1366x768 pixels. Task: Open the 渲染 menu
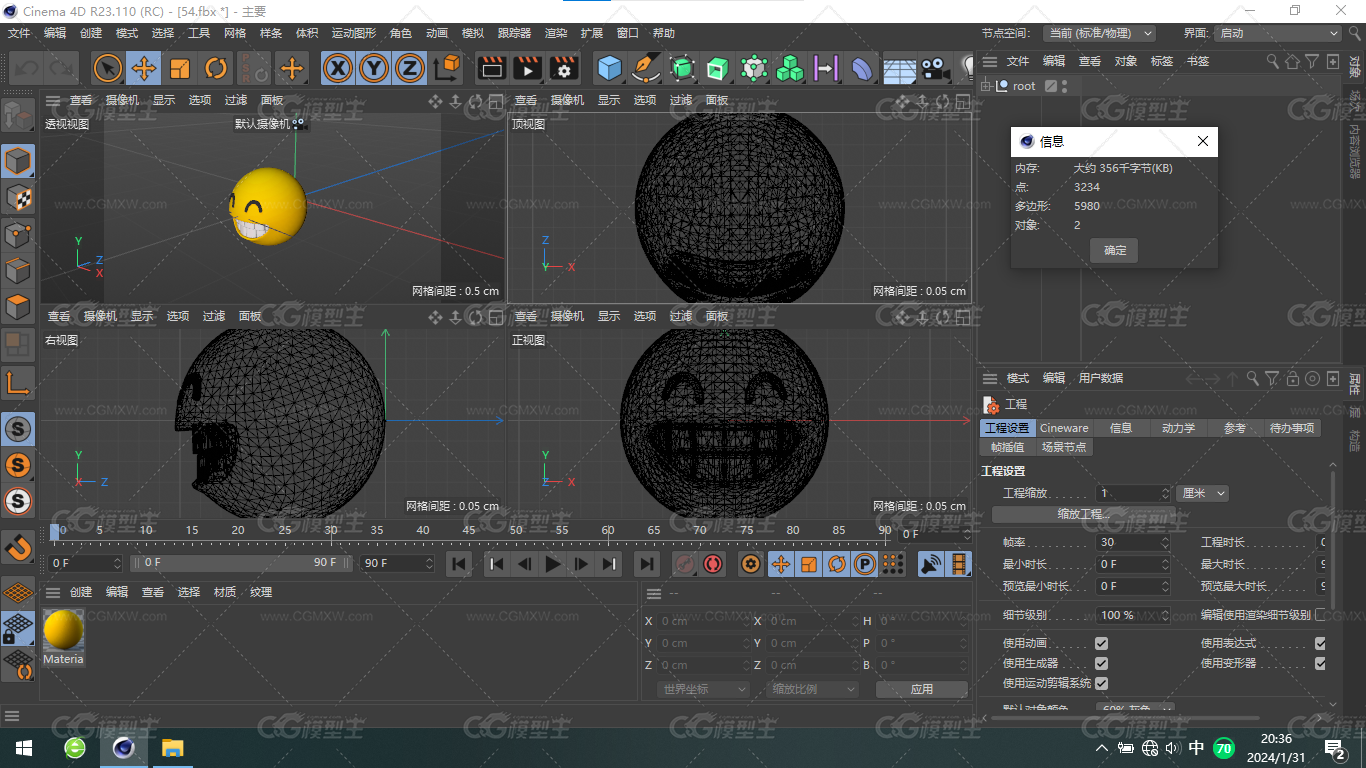click(x=556, y=33)
